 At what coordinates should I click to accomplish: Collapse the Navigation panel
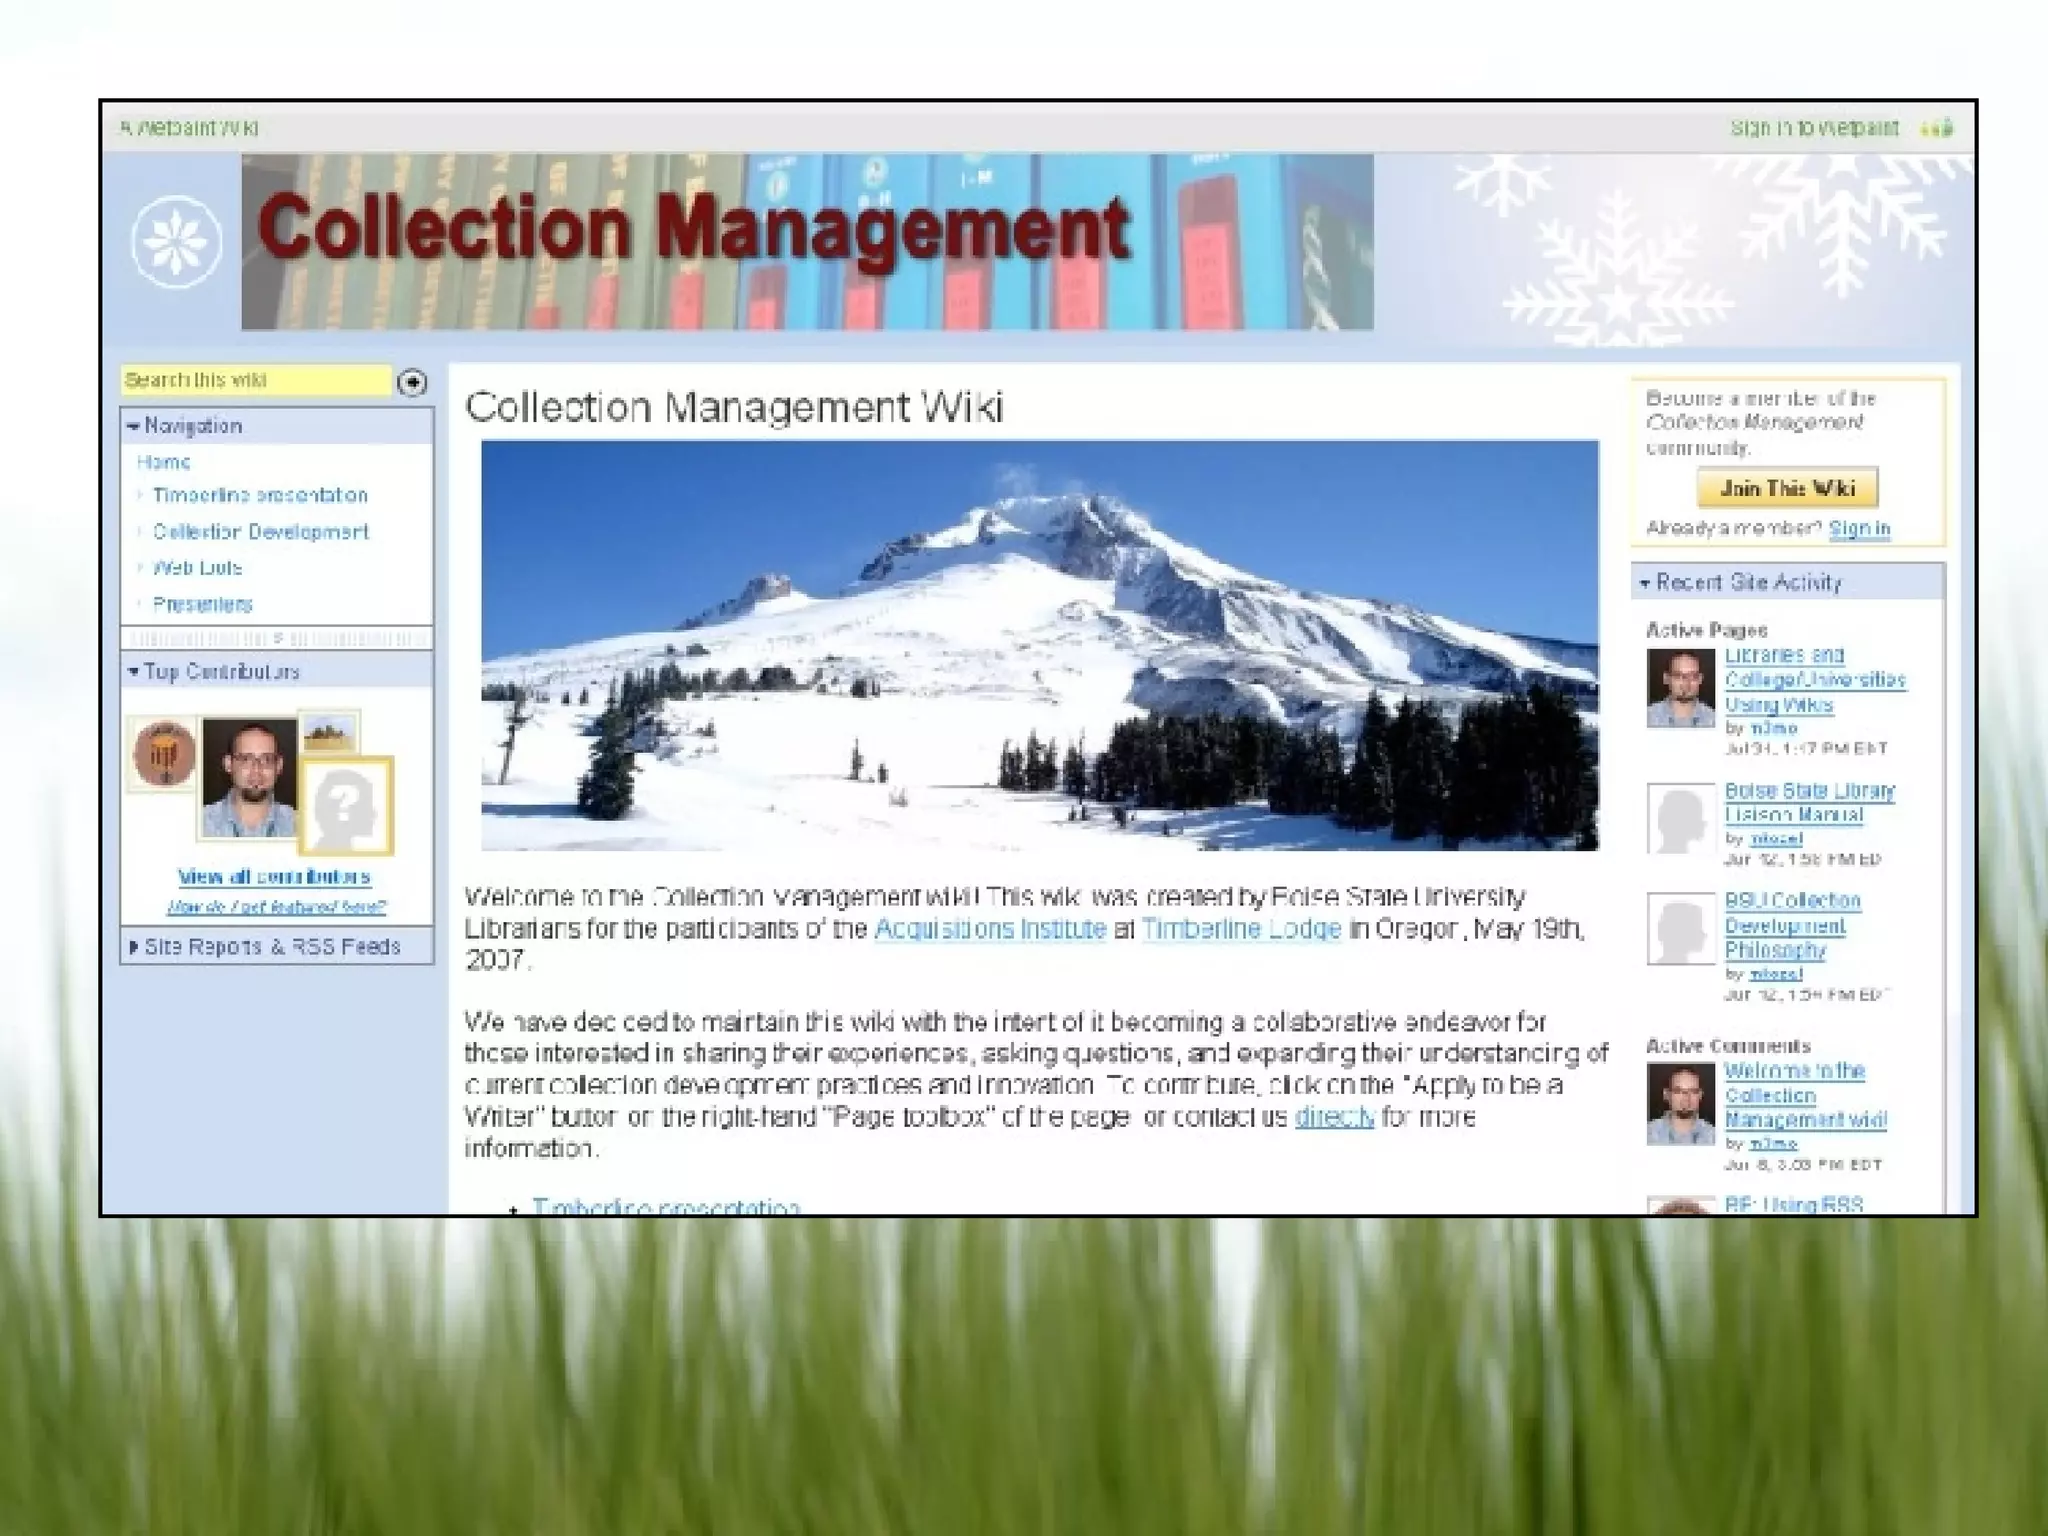coord(133,426)
